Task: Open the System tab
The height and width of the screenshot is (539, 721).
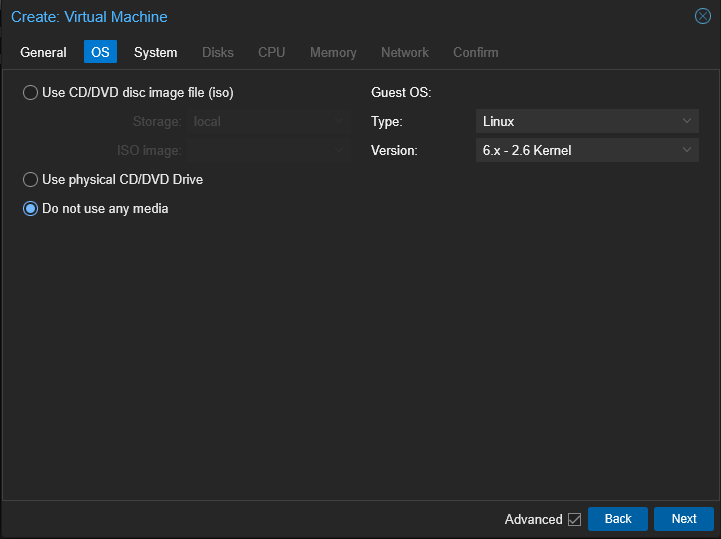Action: pyautogui.click(x=155, y=52)
